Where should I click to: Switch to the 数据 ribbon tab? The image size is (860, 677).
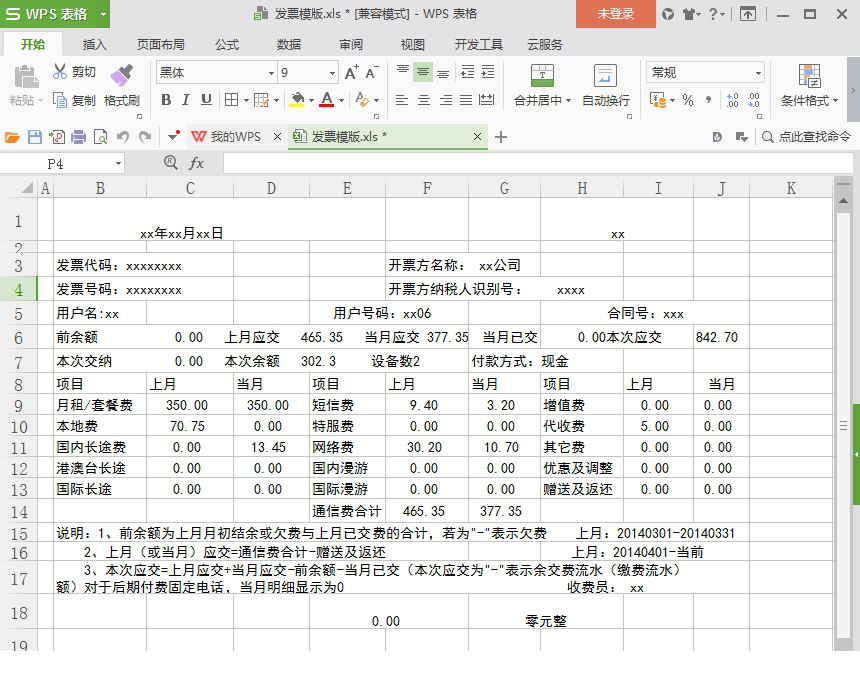coord(289,44)
